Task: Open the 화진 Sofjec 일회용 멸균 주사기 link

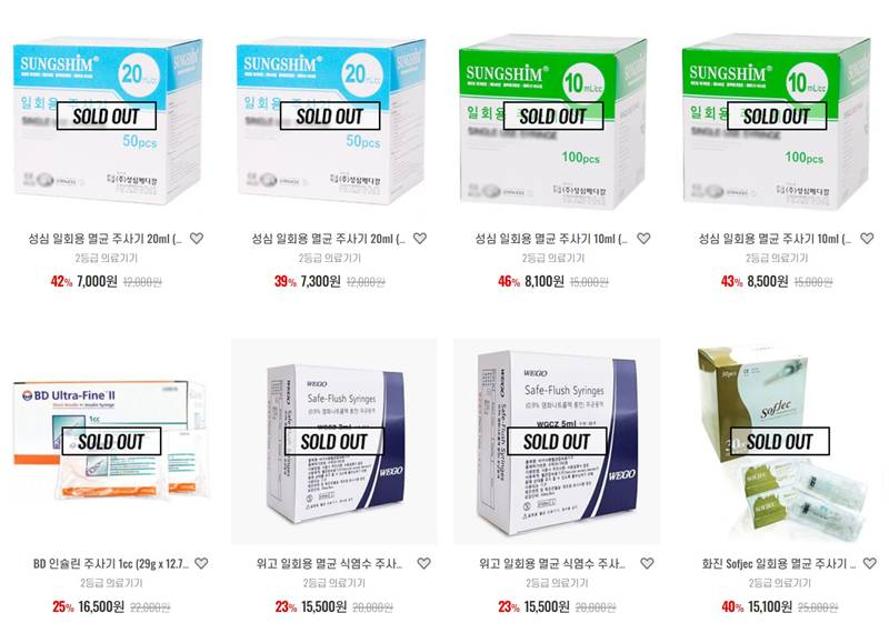Action: pyautogui.click(x=779, y=564)
